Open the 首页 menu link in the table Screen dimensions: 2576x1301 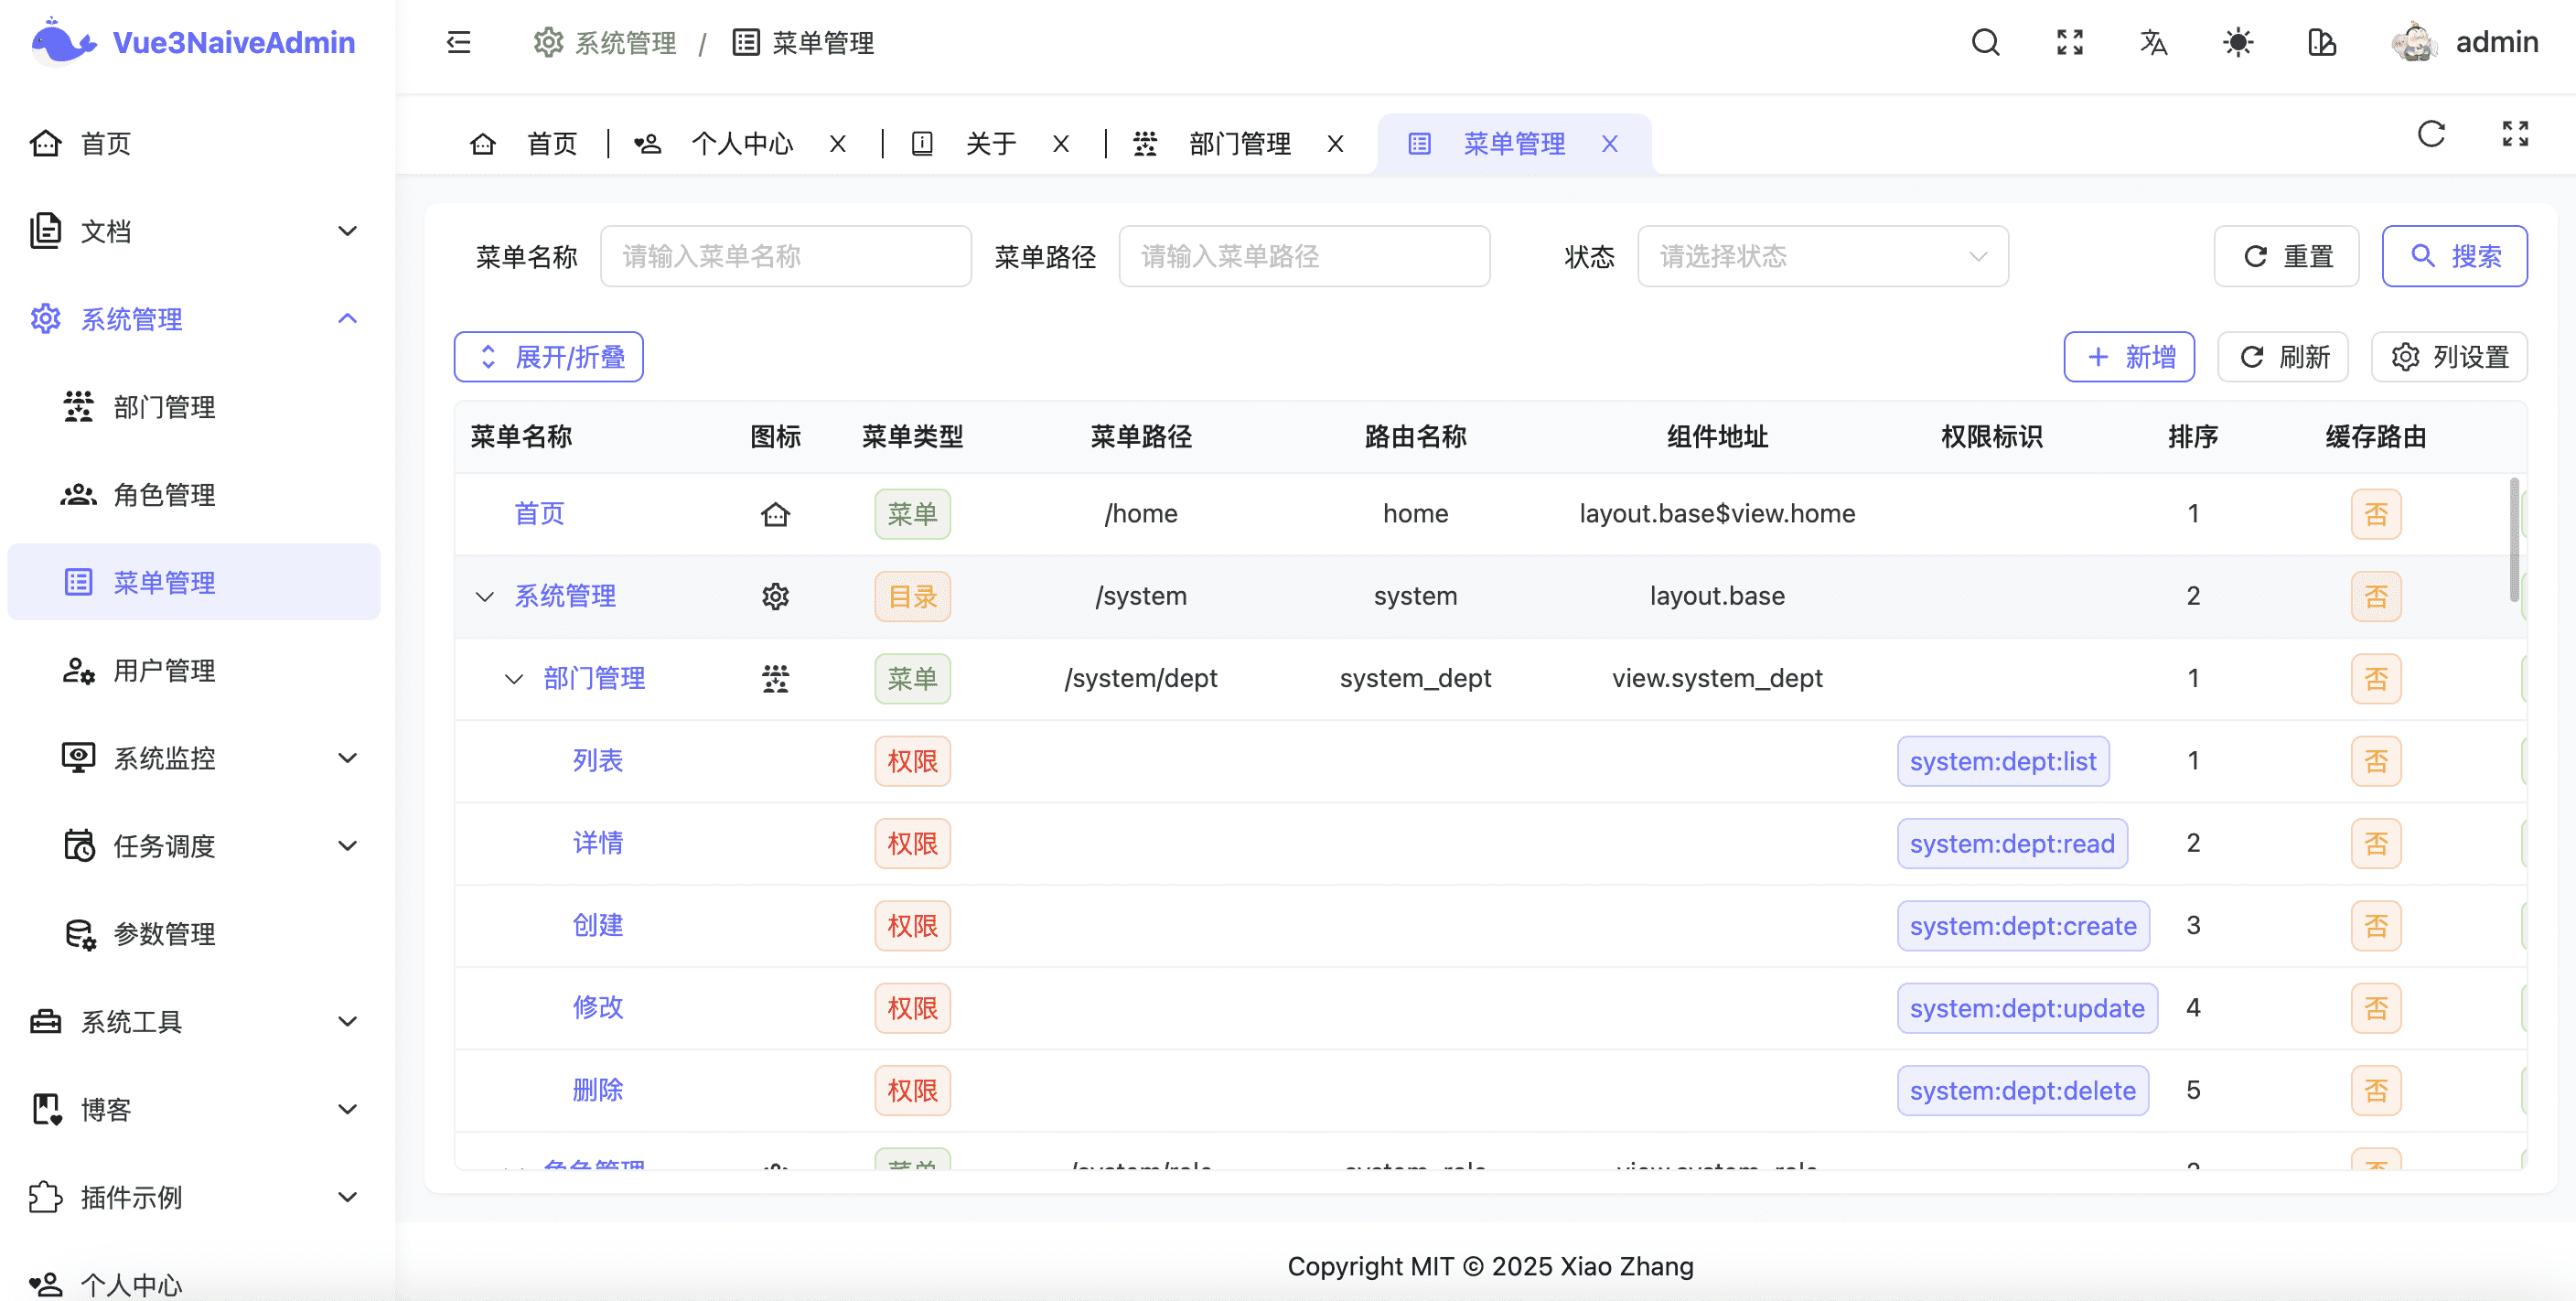tap(538, 513)
